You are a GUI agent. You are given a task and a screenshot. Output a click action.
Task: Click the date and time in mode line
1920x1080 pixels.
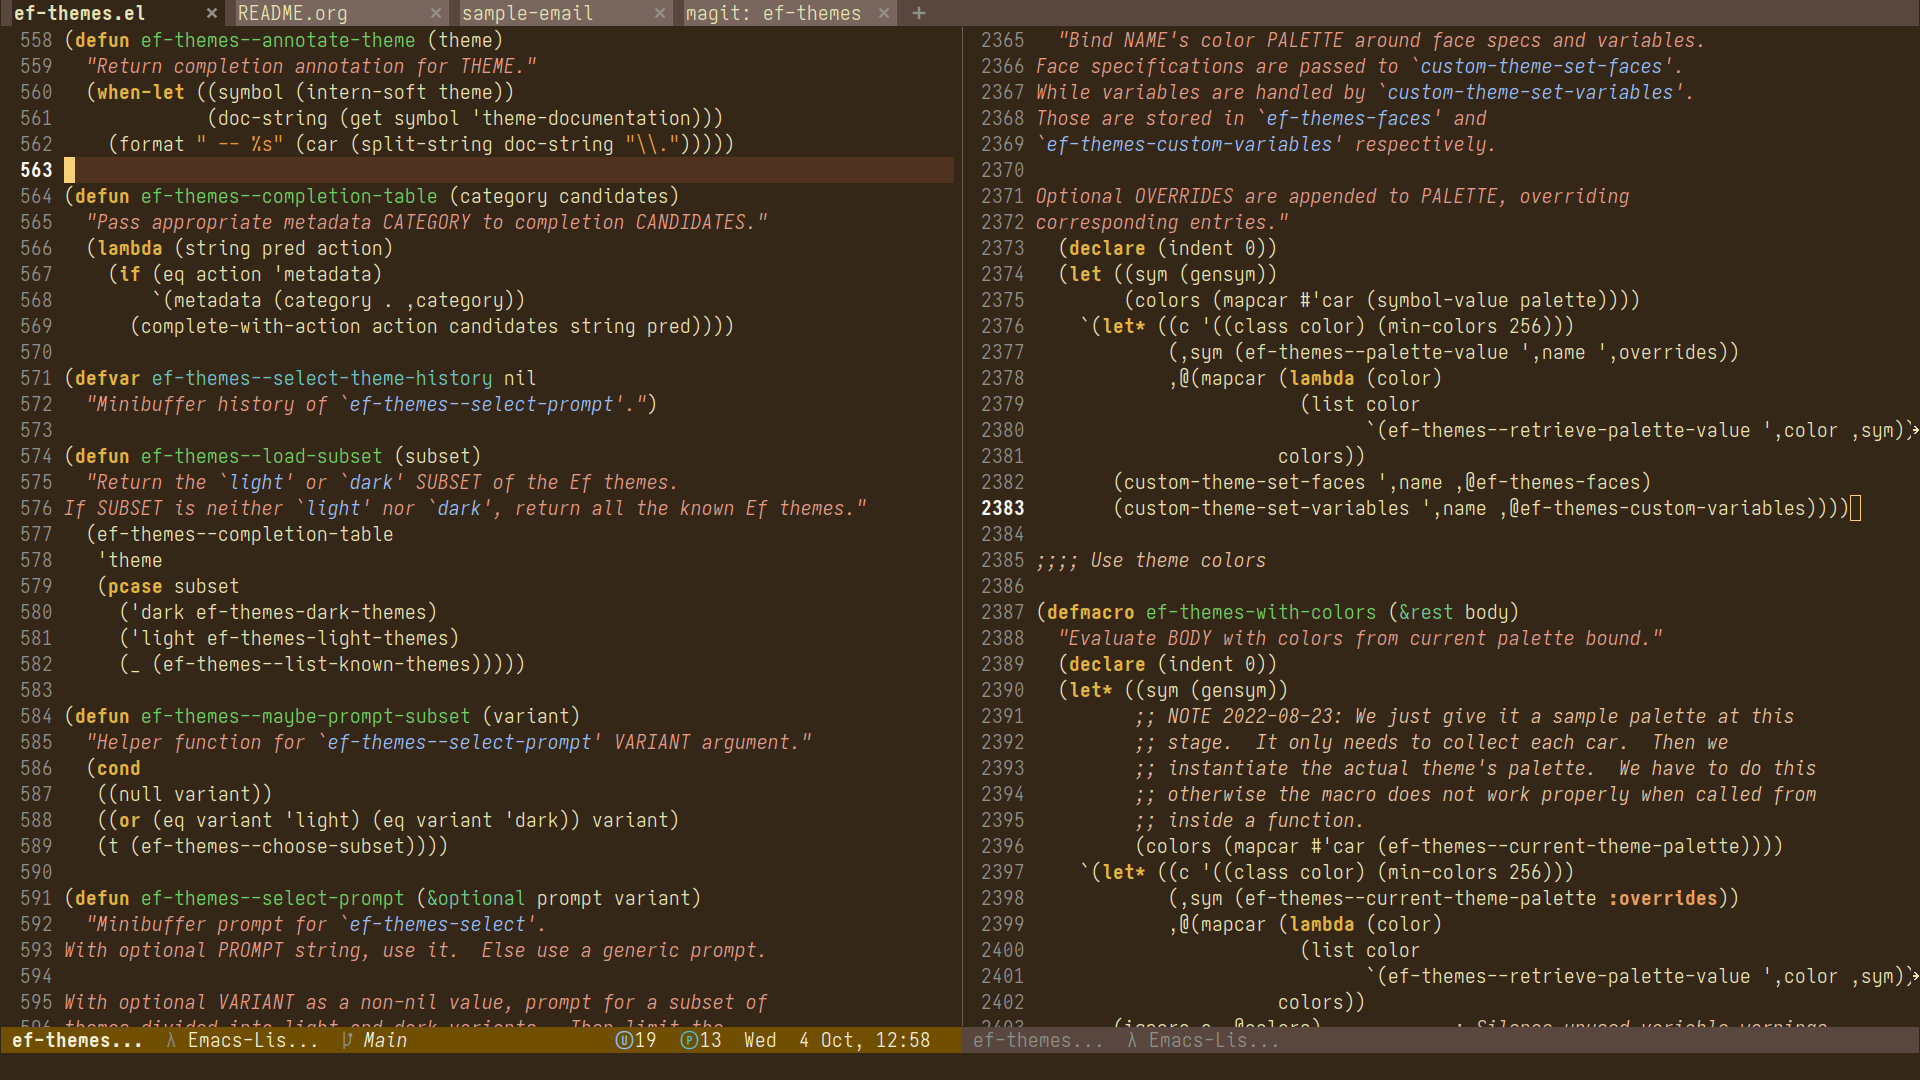837,1040
